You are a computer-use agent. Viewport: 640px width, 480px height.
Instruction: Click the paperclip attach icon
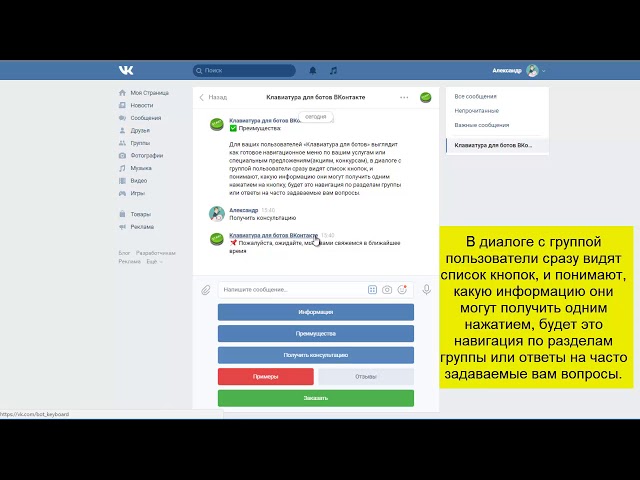click(206, 290)
